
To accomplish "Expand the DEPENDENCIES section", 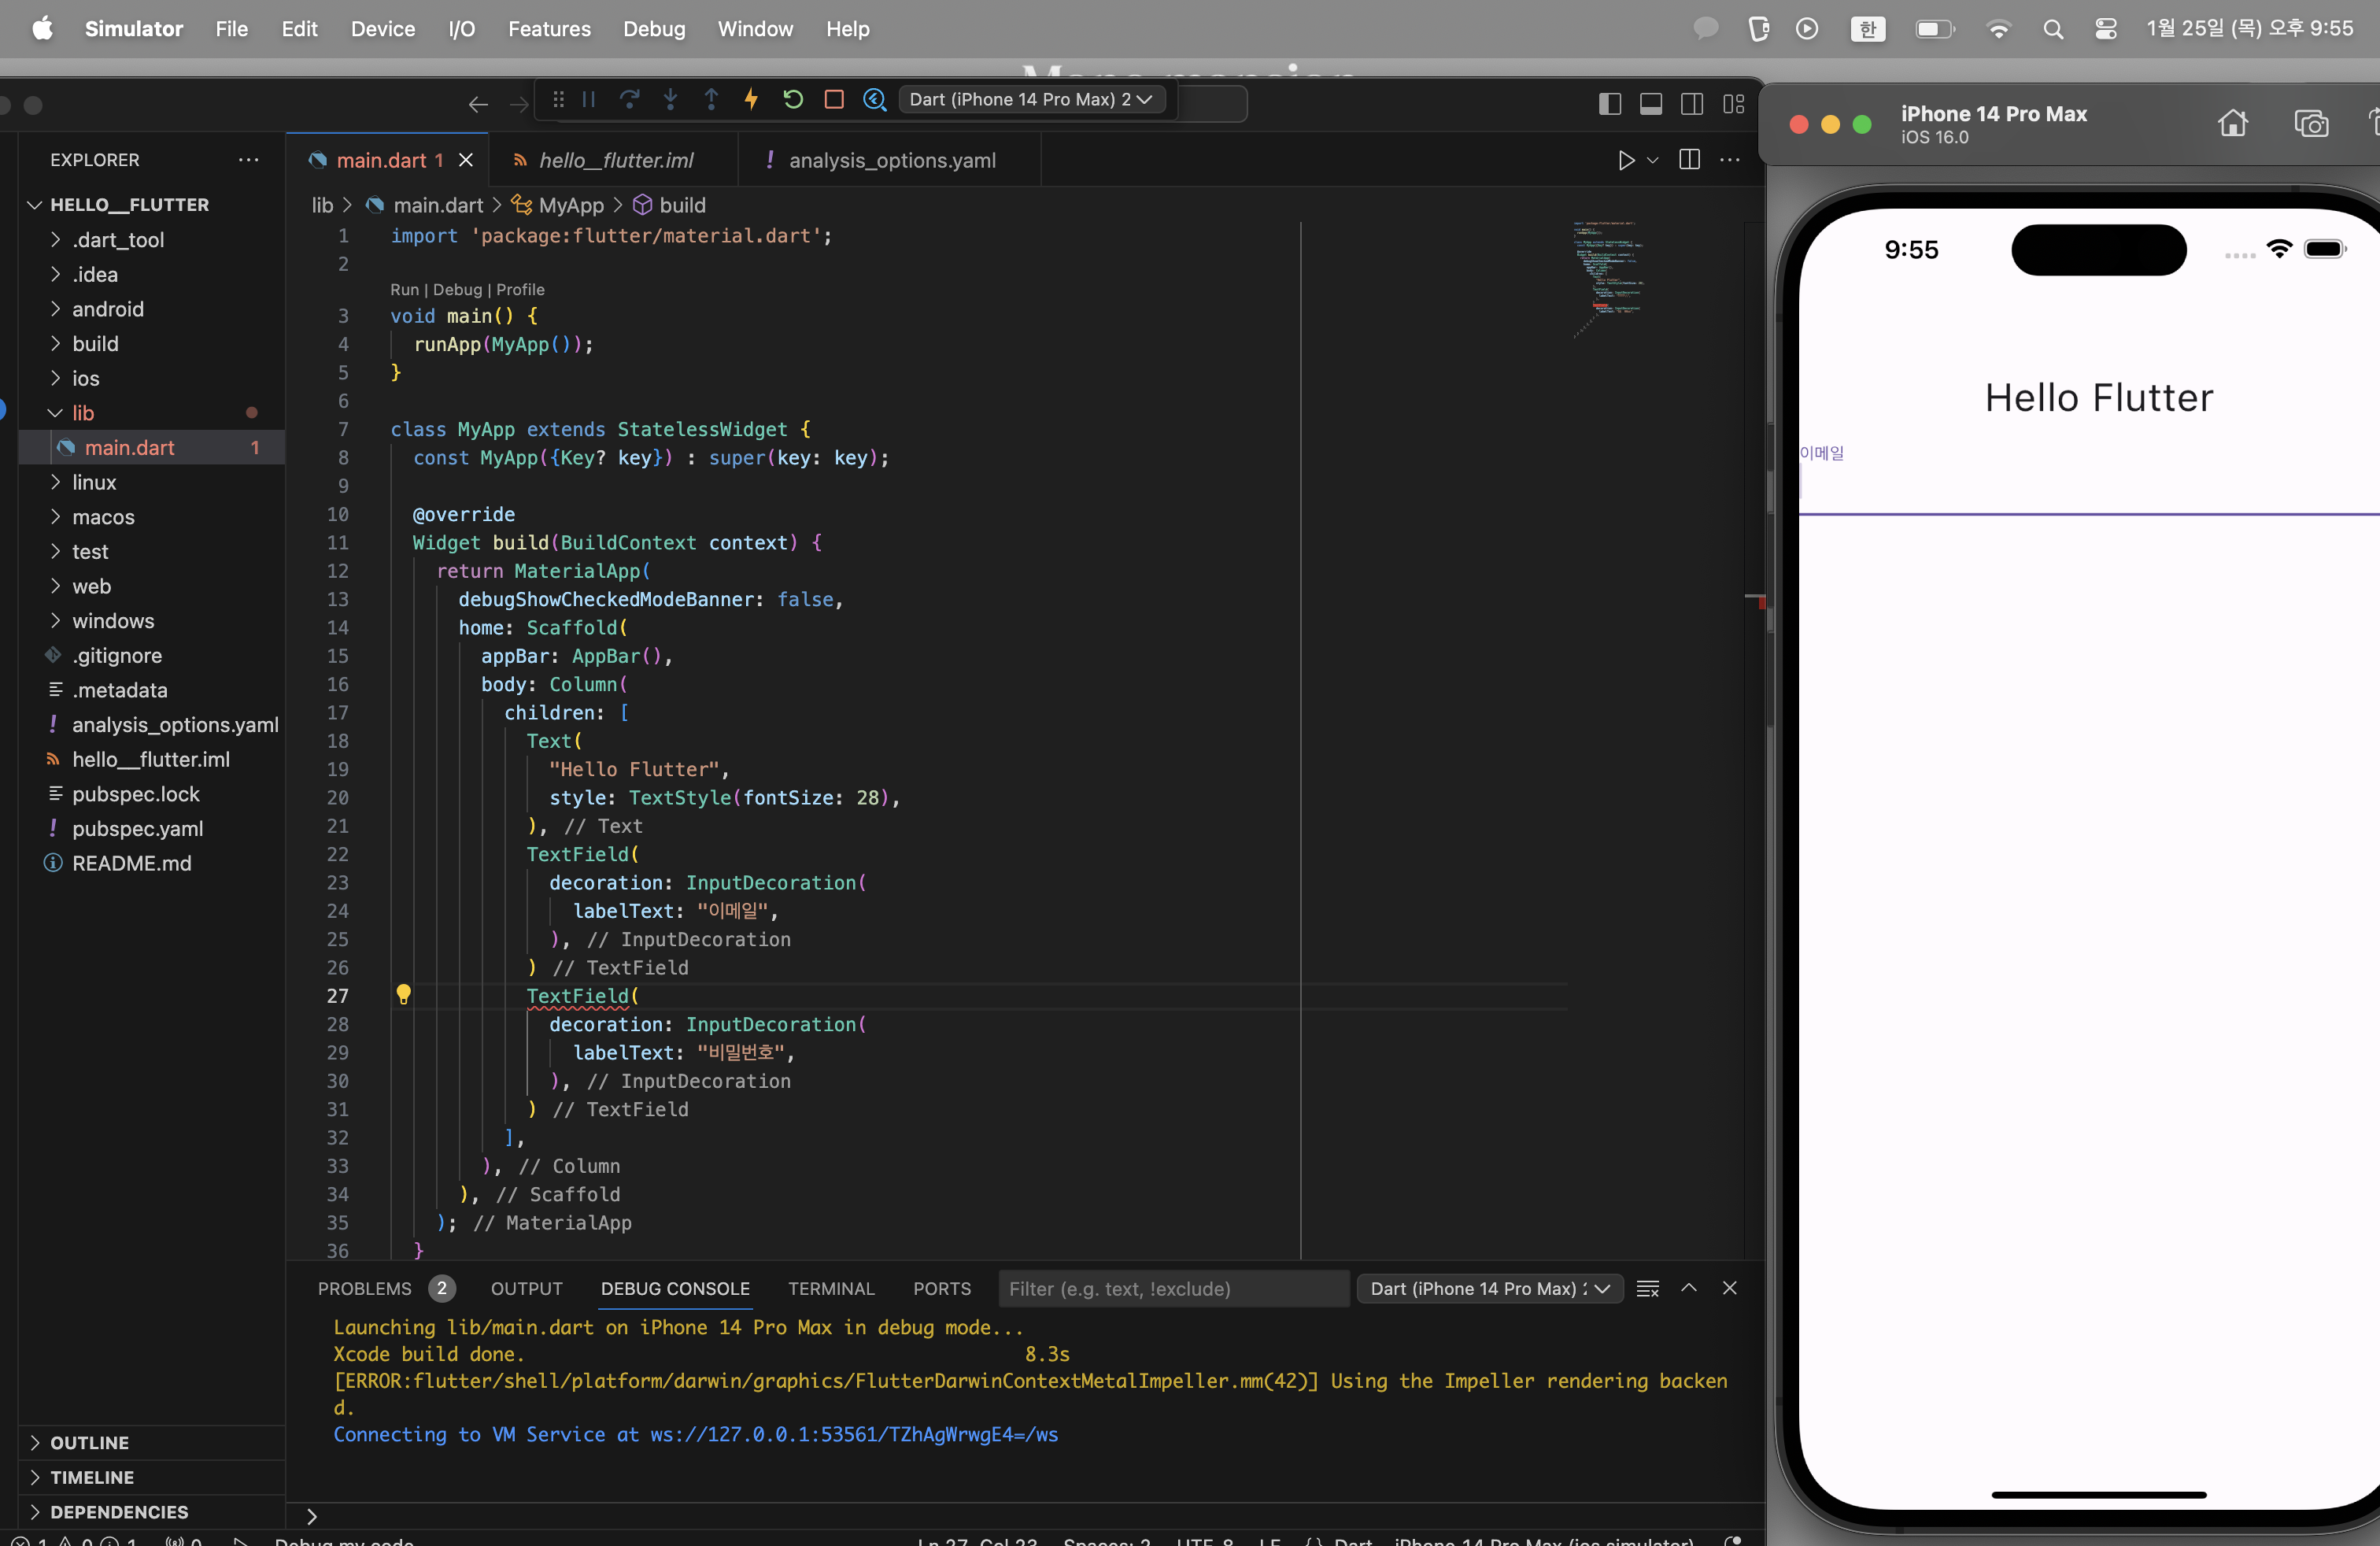I will 119,1511.
